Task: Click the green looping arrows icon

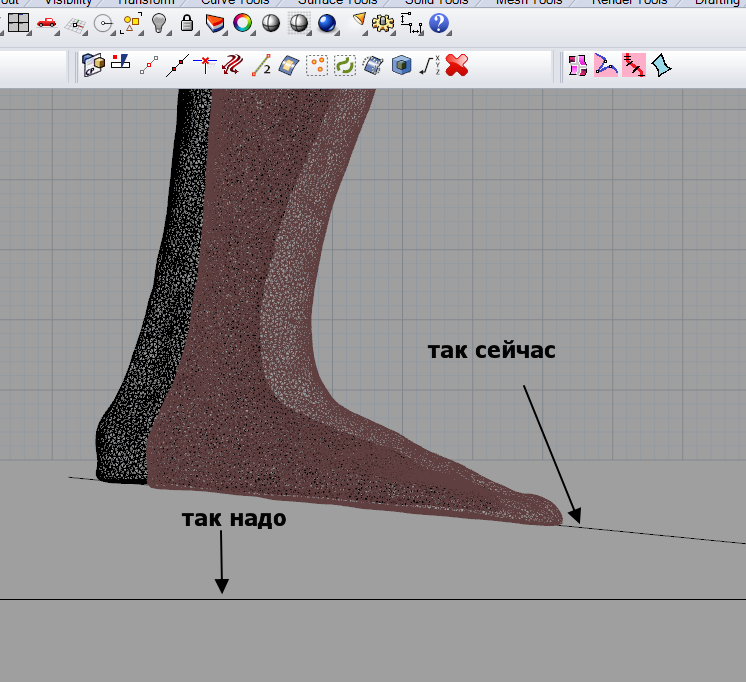Action: (x=346, y=66)
